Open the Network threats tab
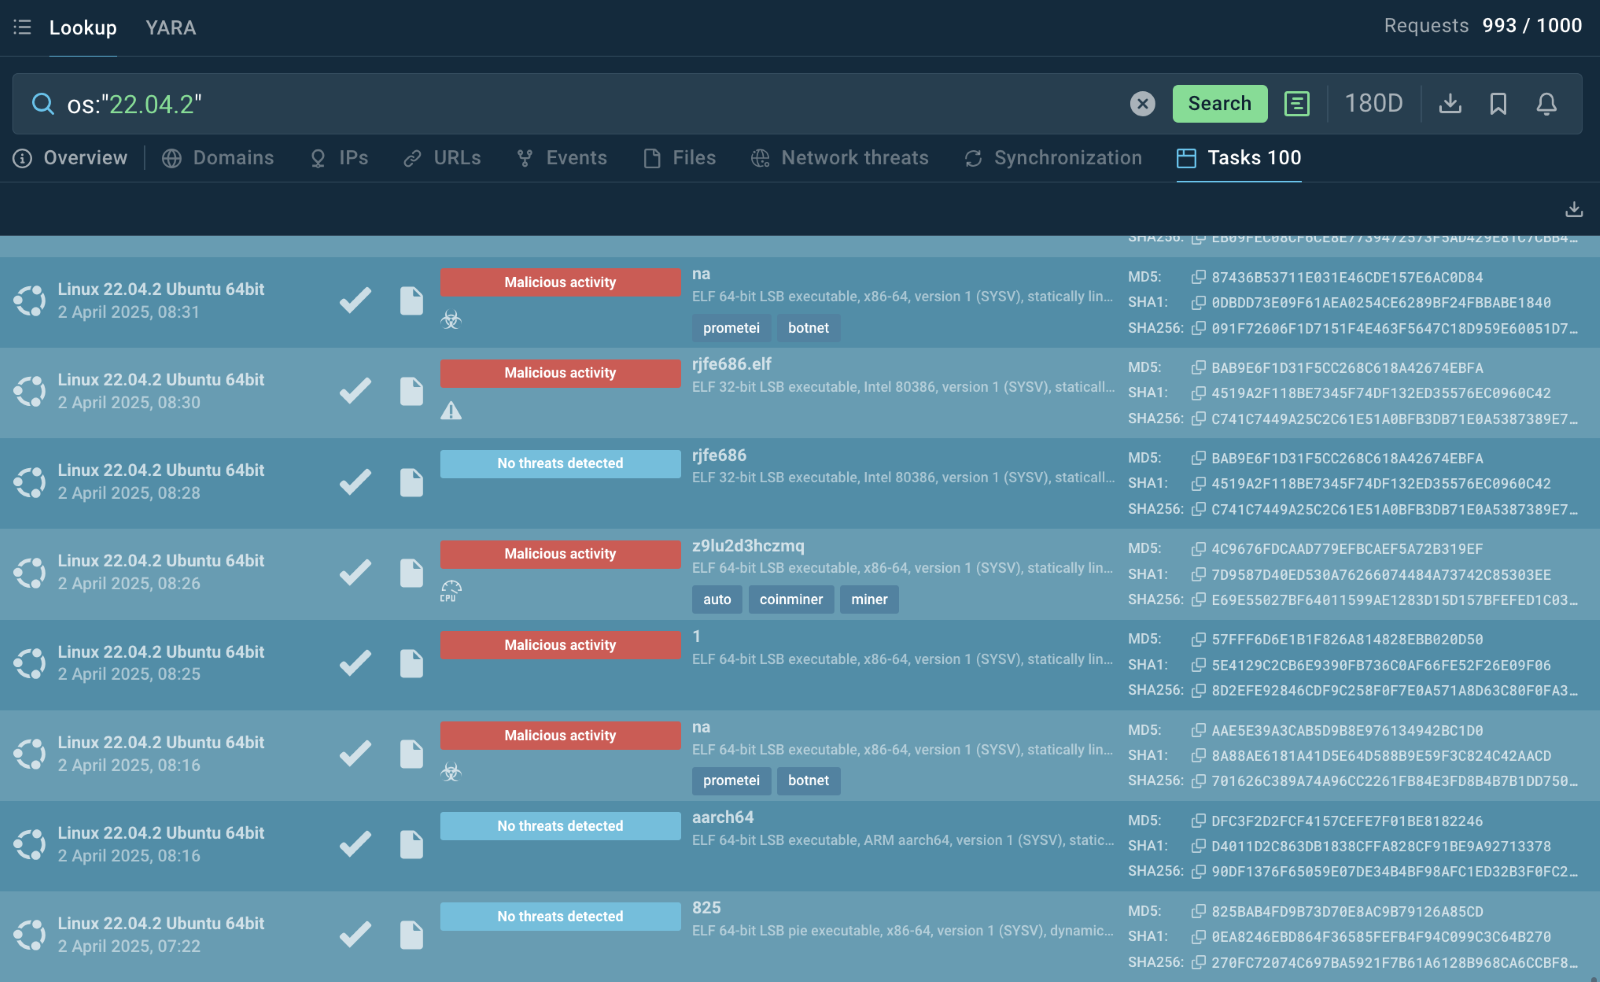 pos(855,157)
